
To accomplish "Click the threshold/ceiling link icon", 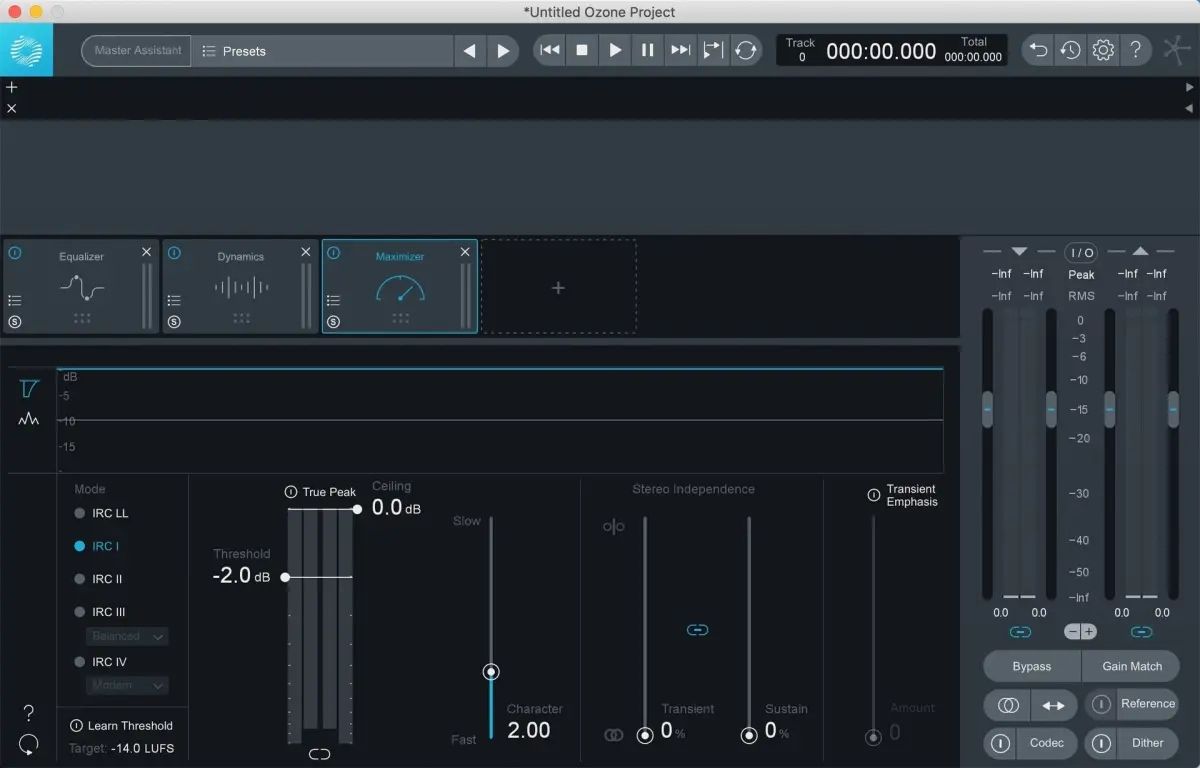I will [320, 754].
